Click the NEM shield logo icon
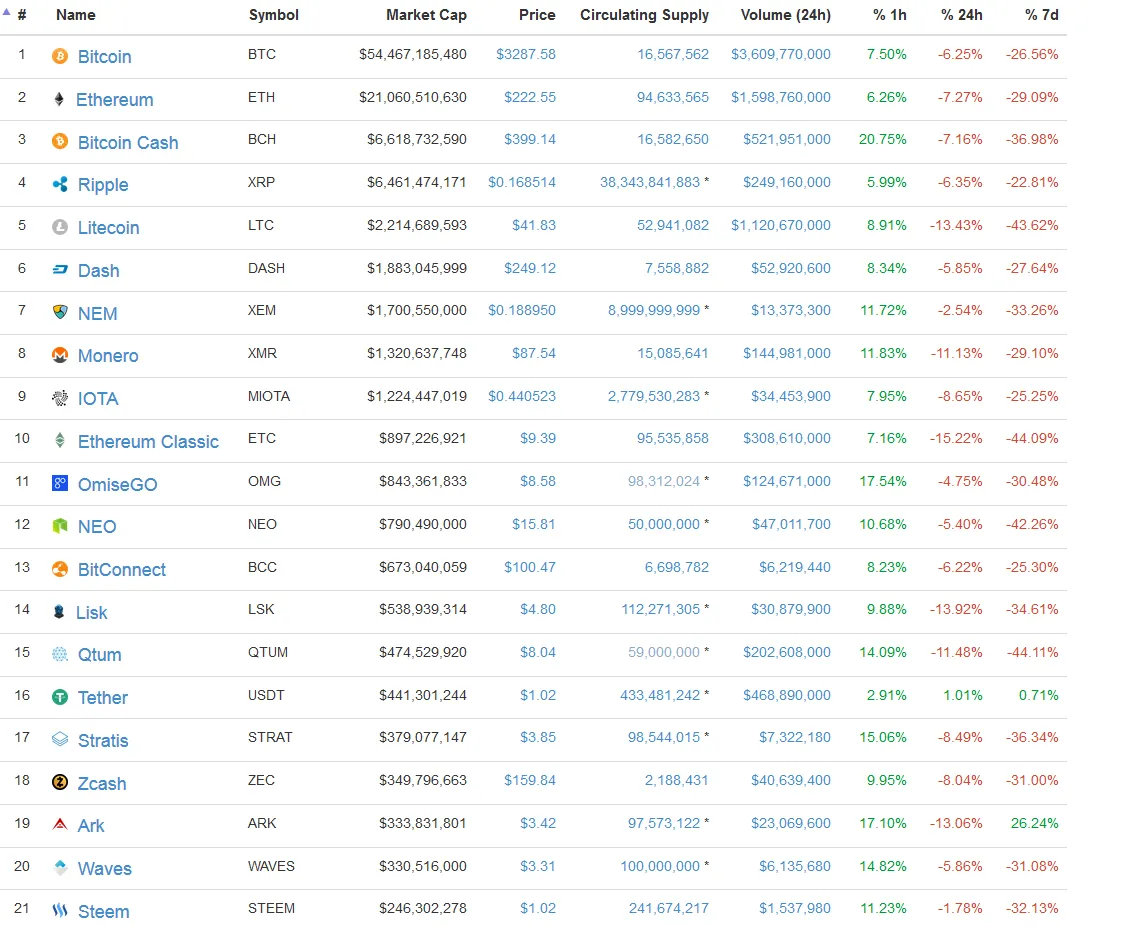 [60, 312]
